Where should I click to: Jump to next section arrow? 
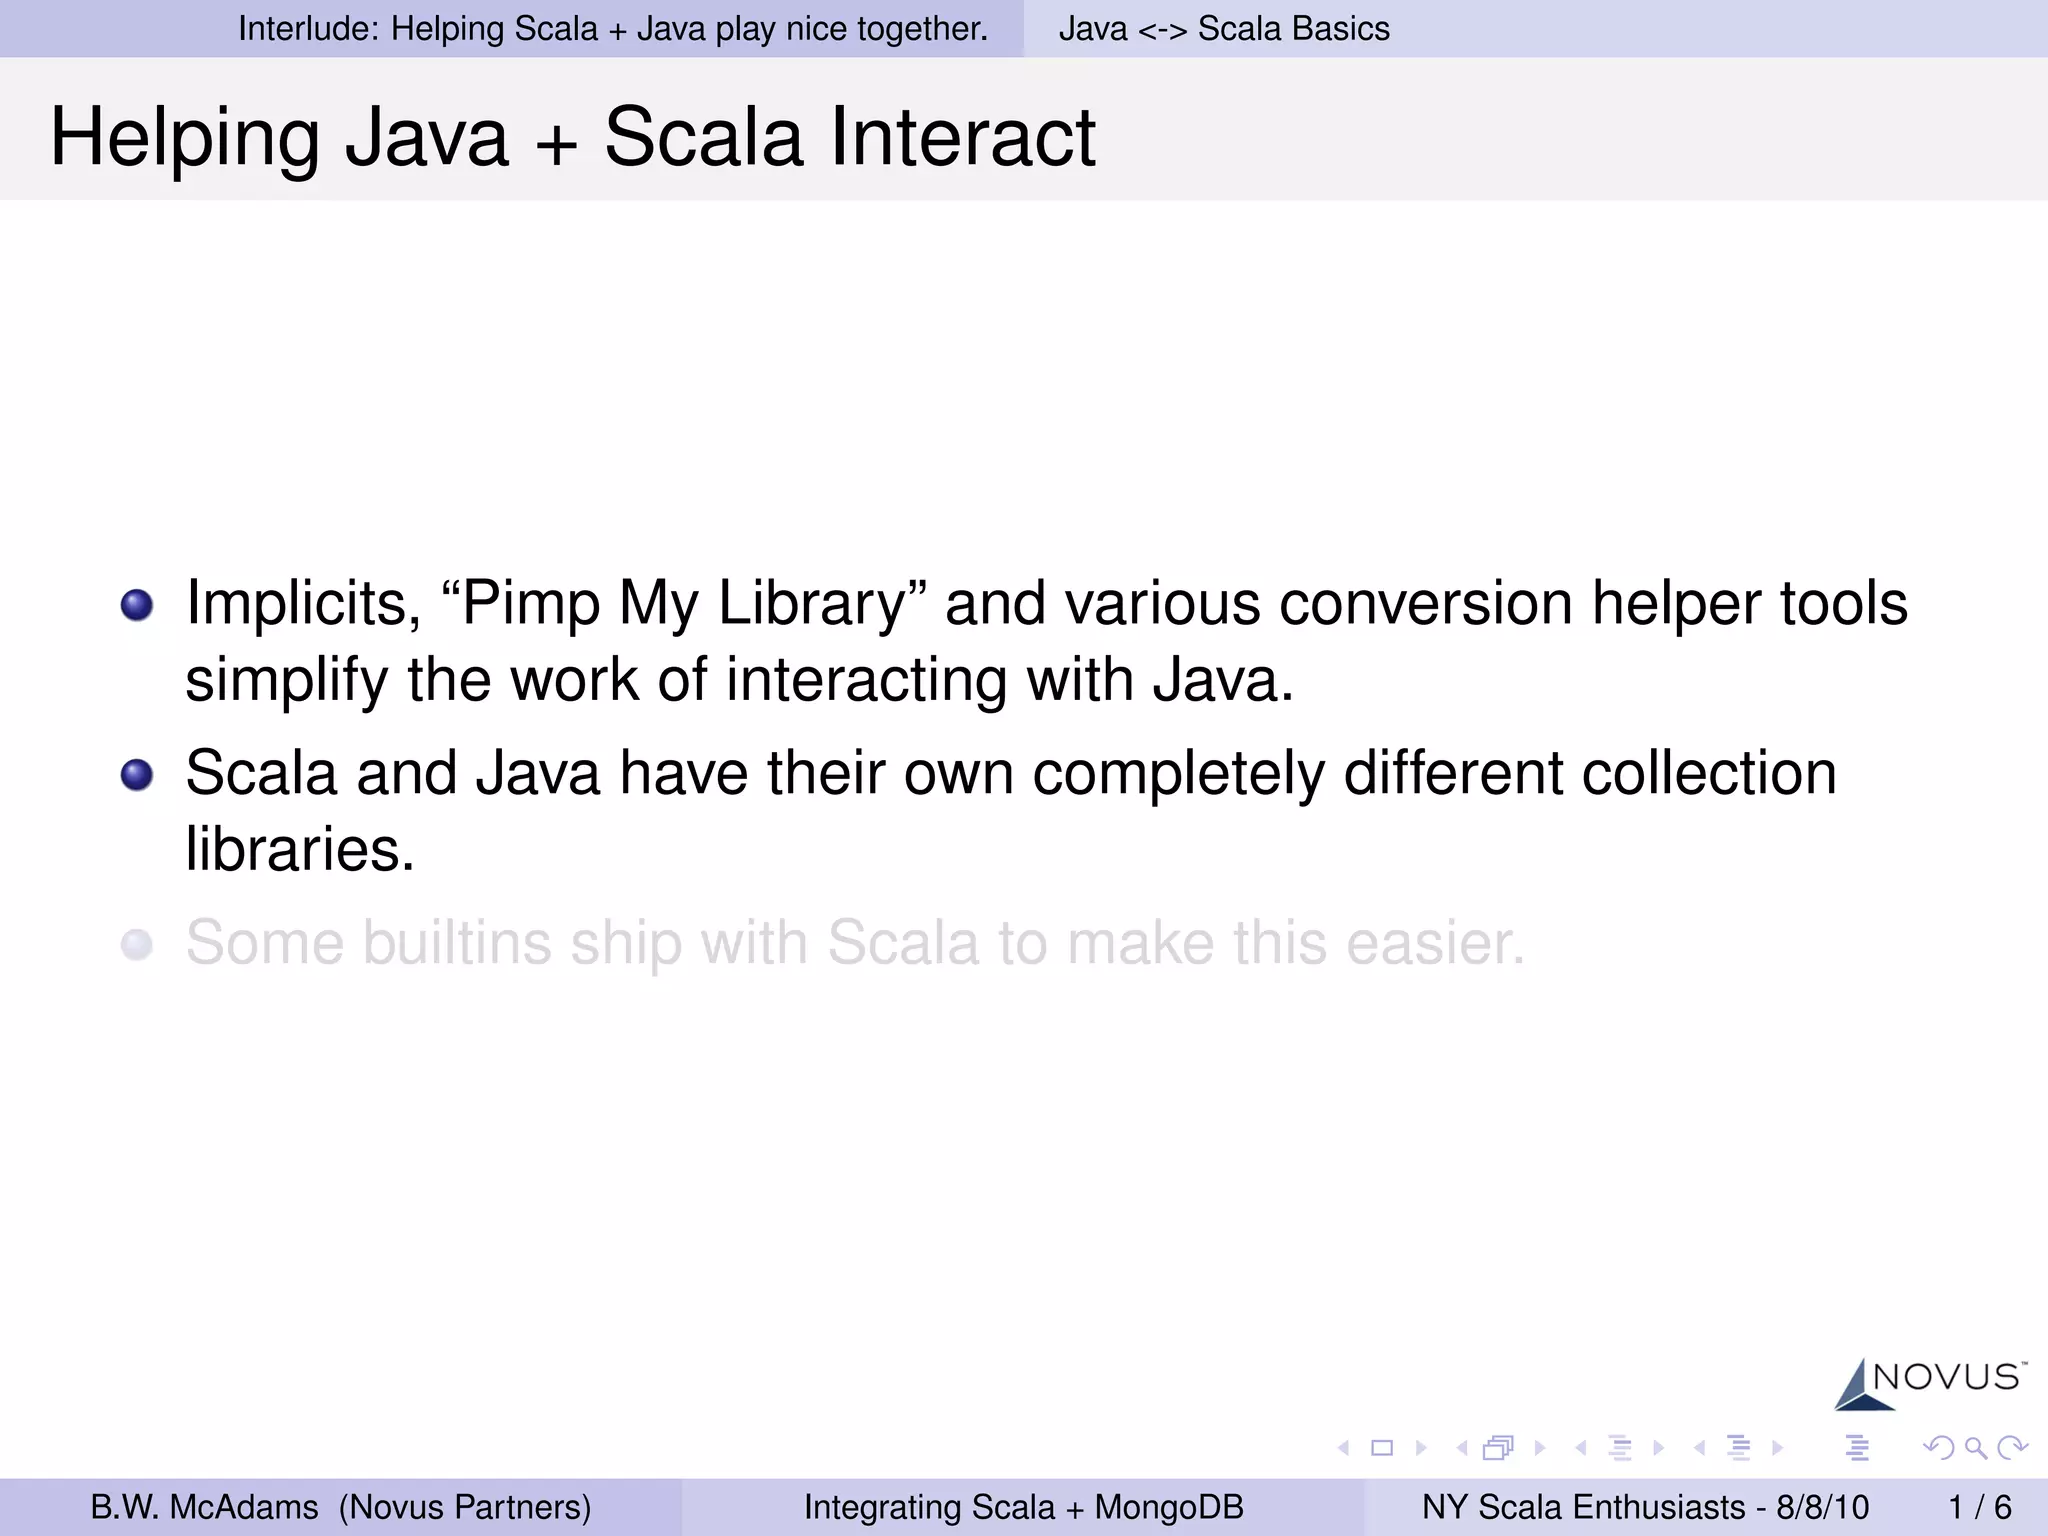pyautogui.click(x=1777, y=1448)
